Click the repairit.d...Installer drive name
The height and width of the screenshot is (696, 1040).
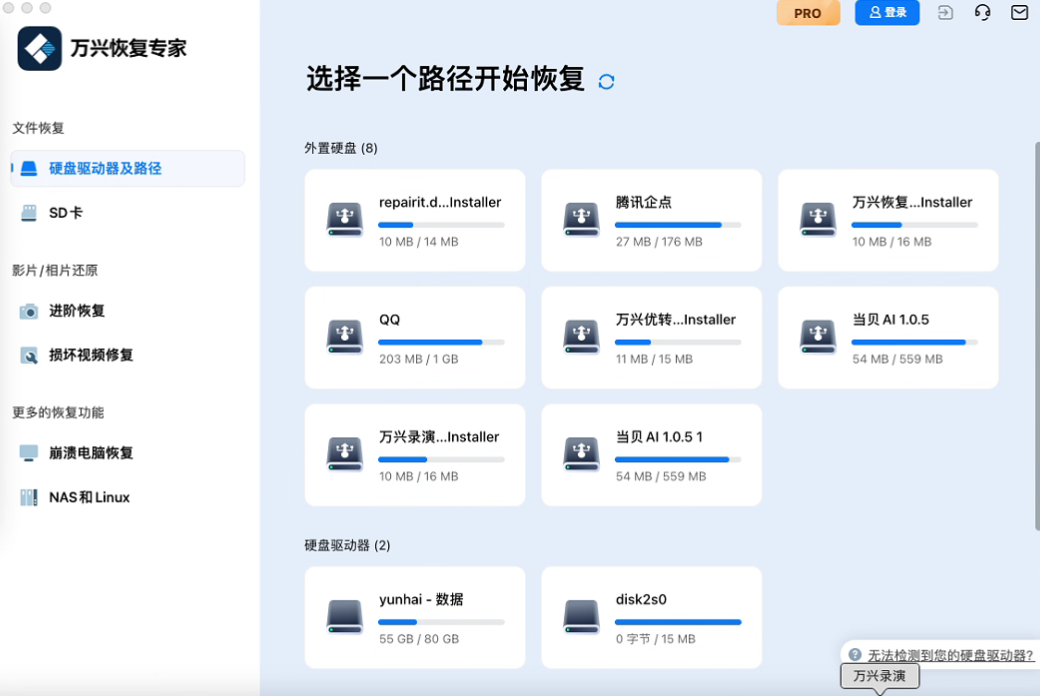point(440,202)
